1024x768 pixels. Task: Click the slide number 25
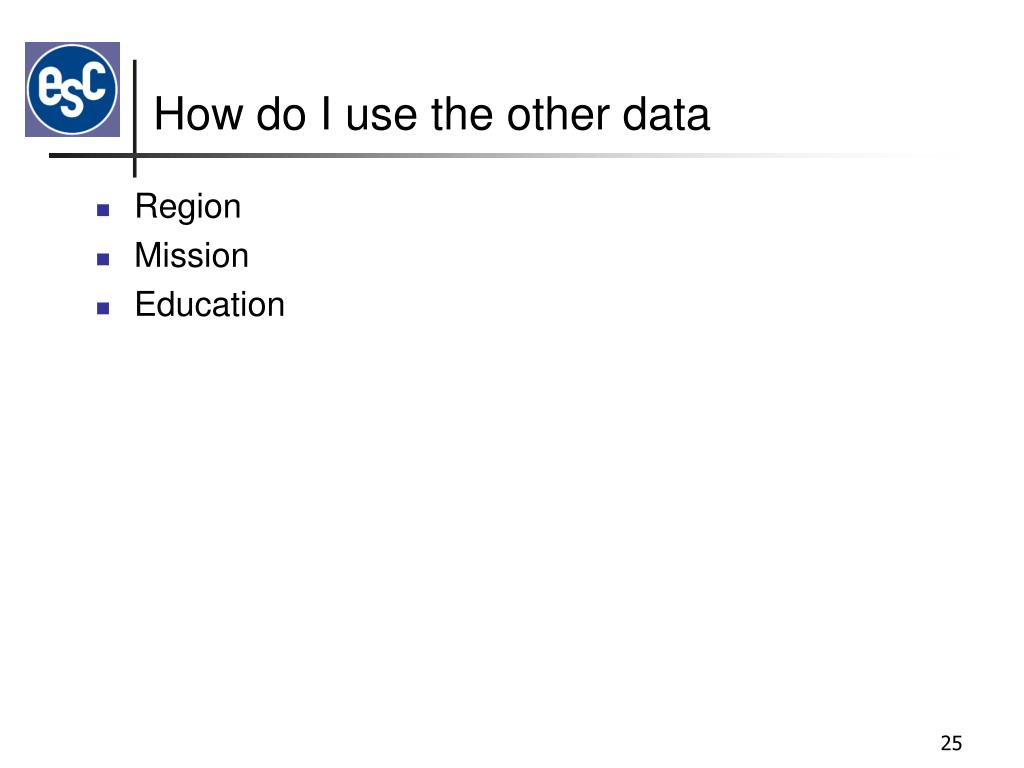pyautogui.click(x=952, y=743)
